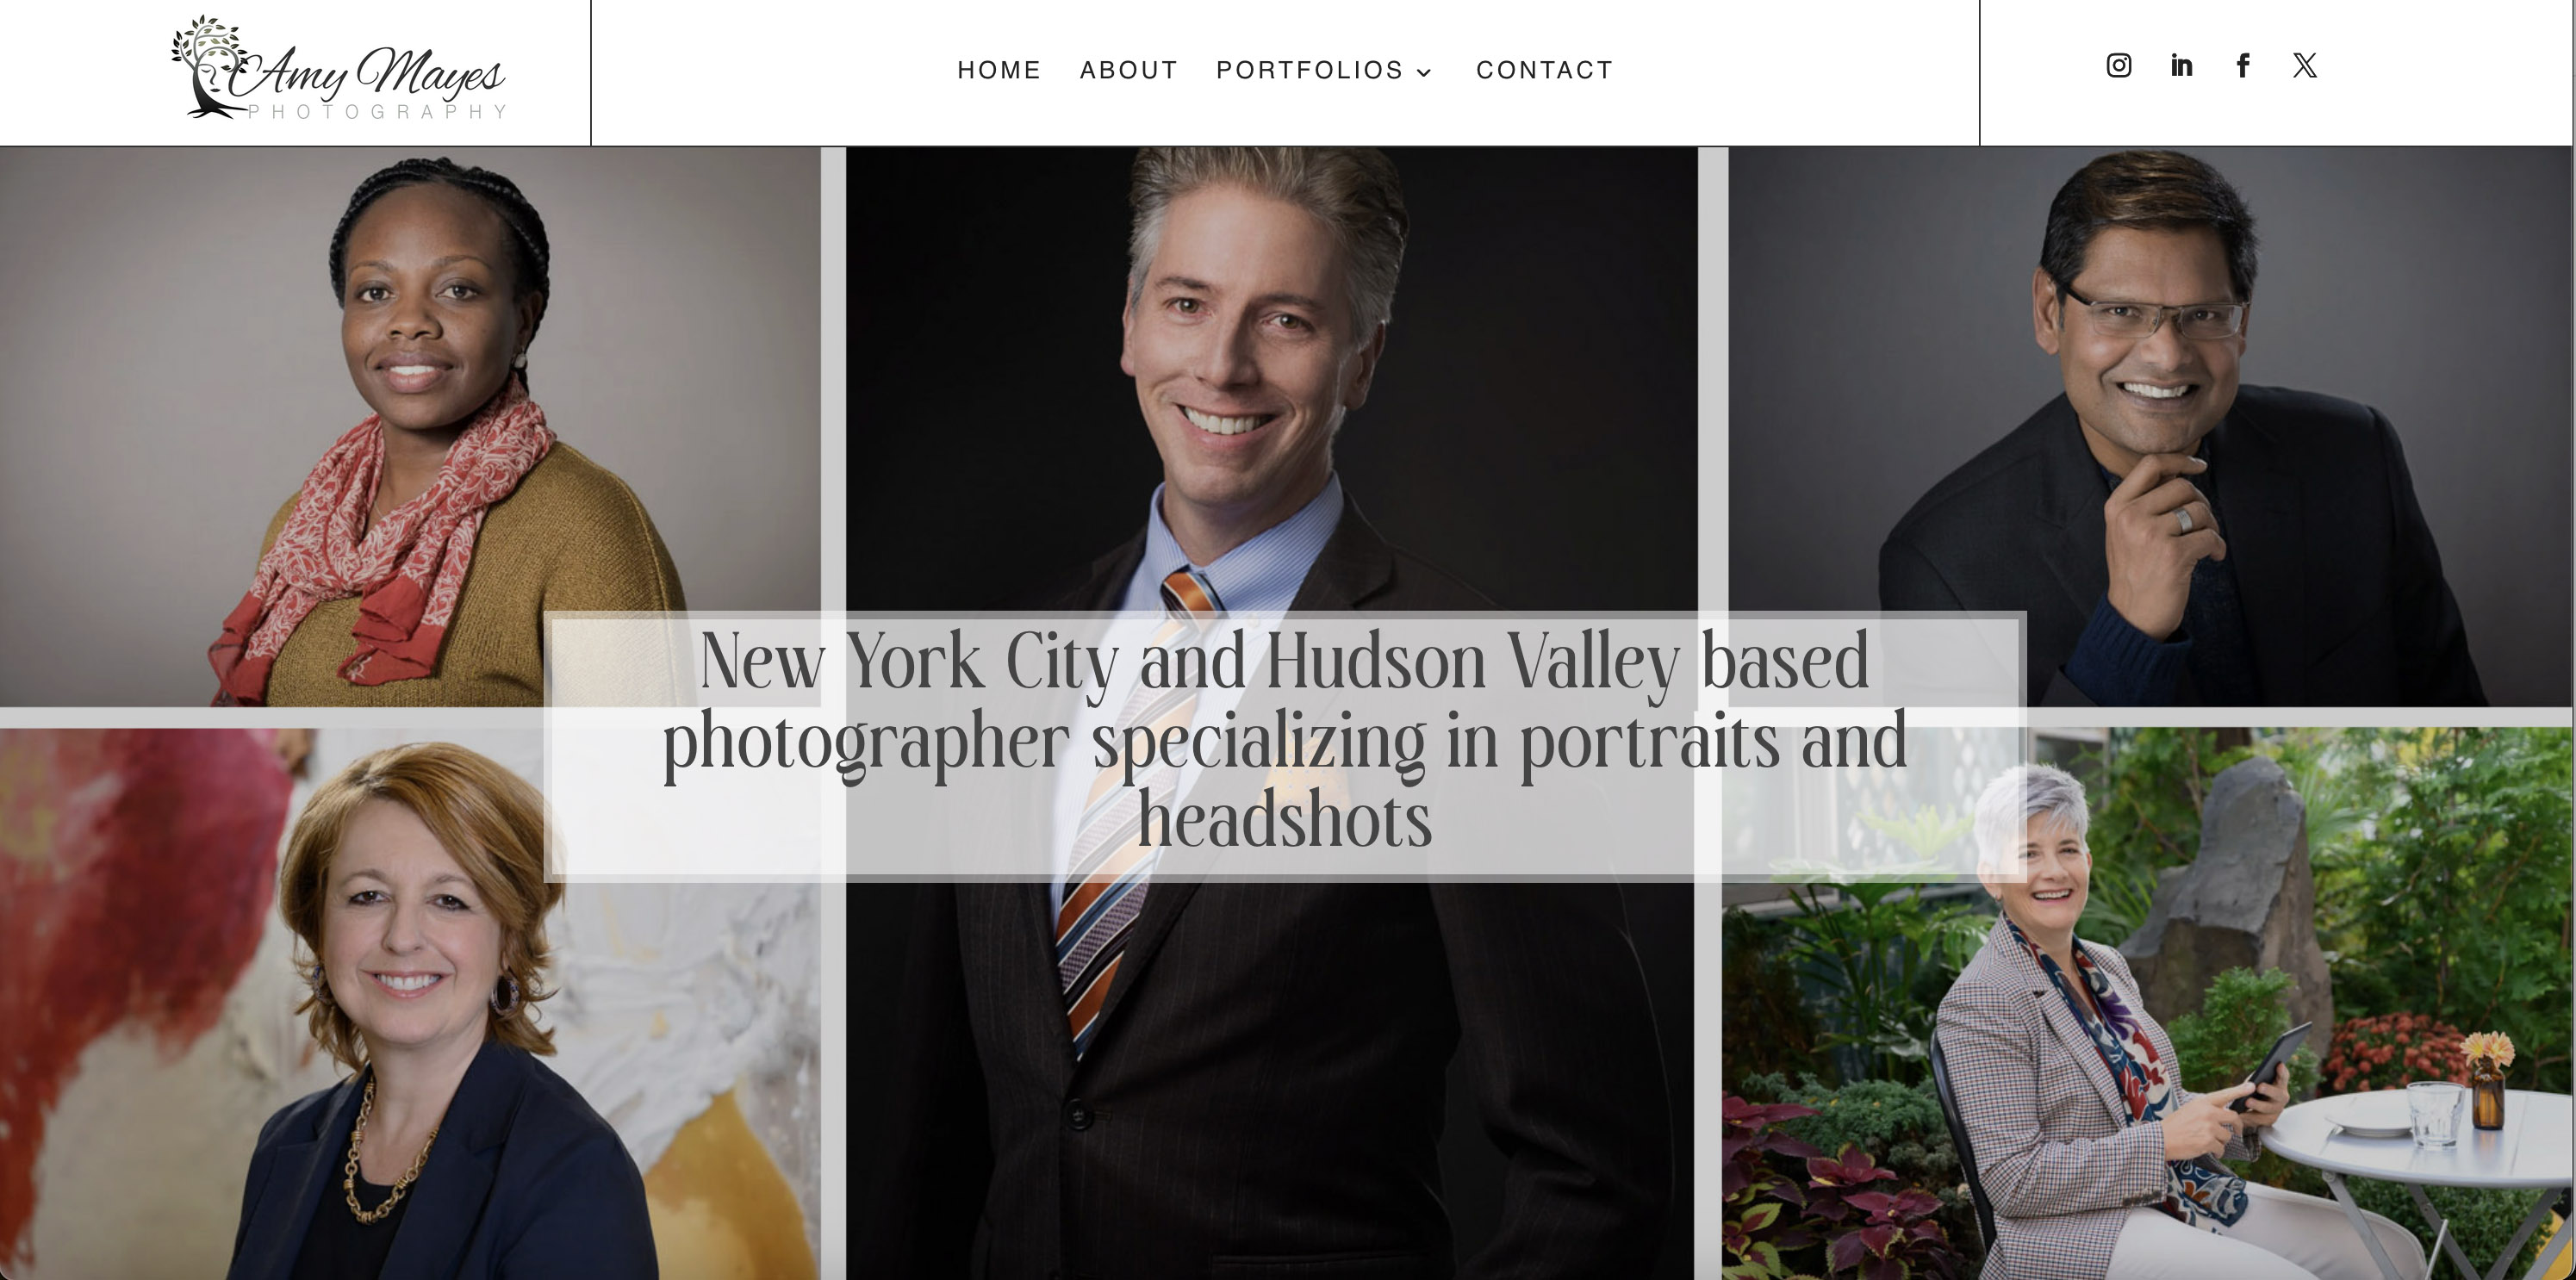Open the auburn-haired woman with gold necklace portrait

pos(410,1004)
